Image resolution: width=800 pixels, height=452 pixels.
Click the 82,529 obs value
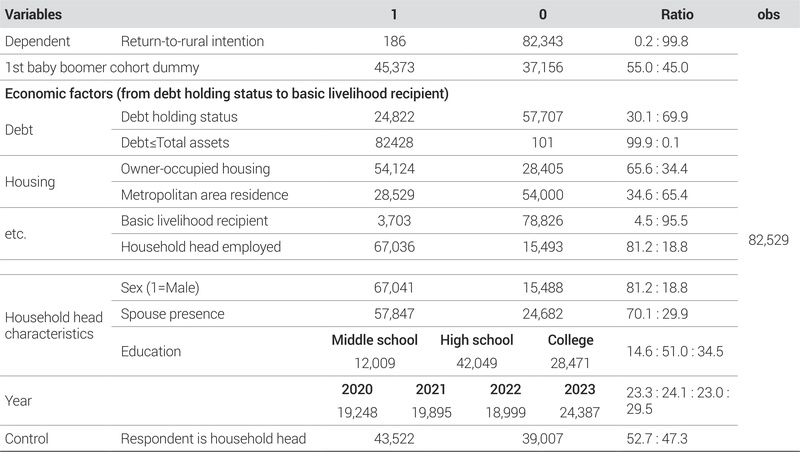770,240
